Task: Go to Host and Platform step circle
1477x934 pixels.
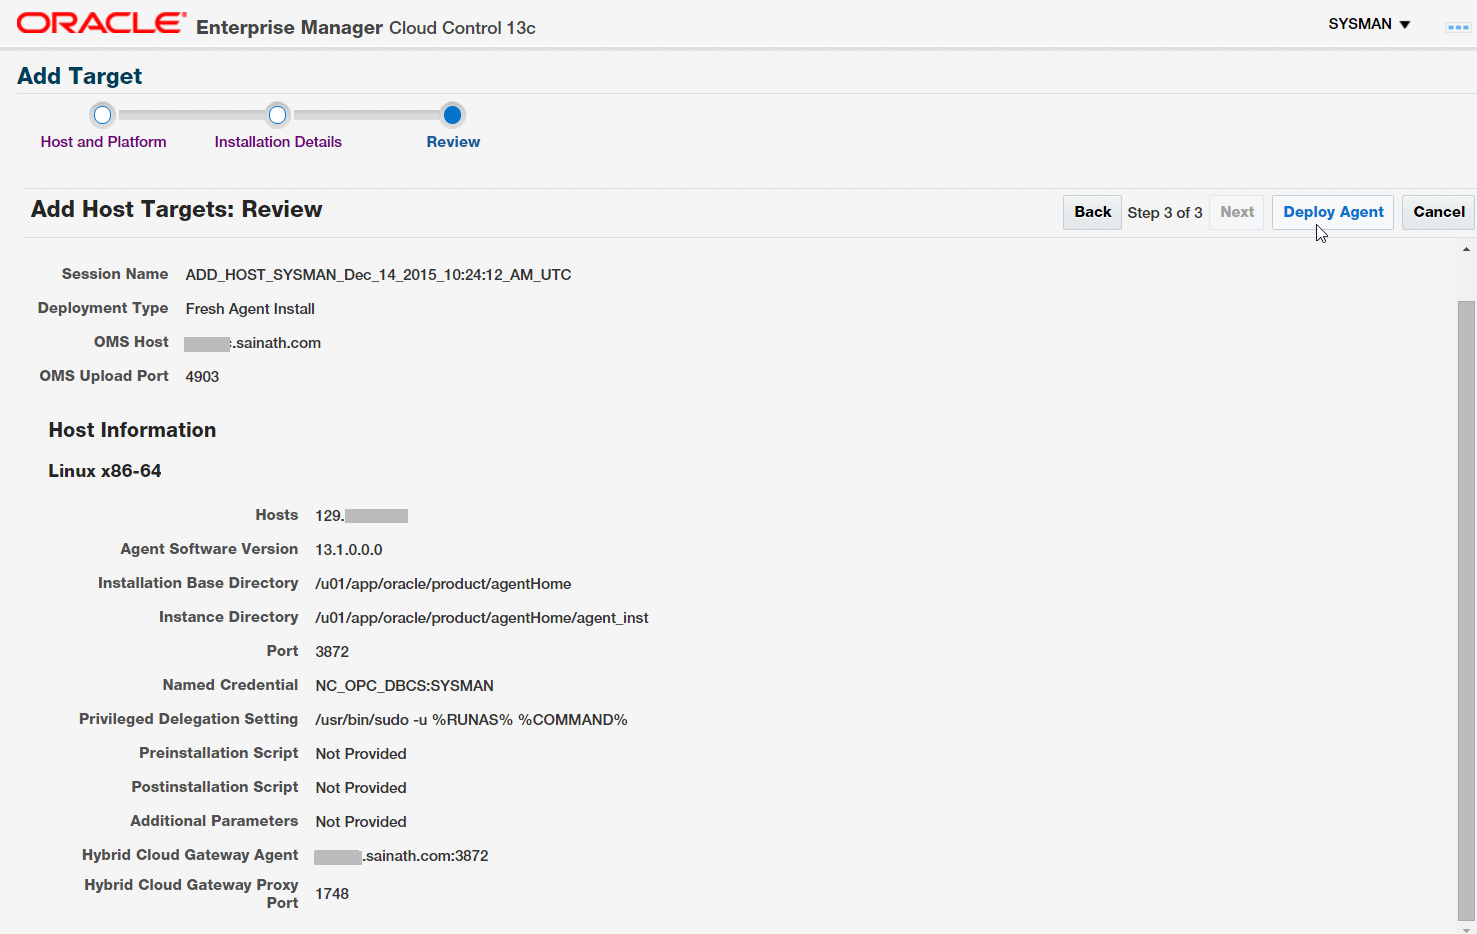Action: [x=102, y=115]
